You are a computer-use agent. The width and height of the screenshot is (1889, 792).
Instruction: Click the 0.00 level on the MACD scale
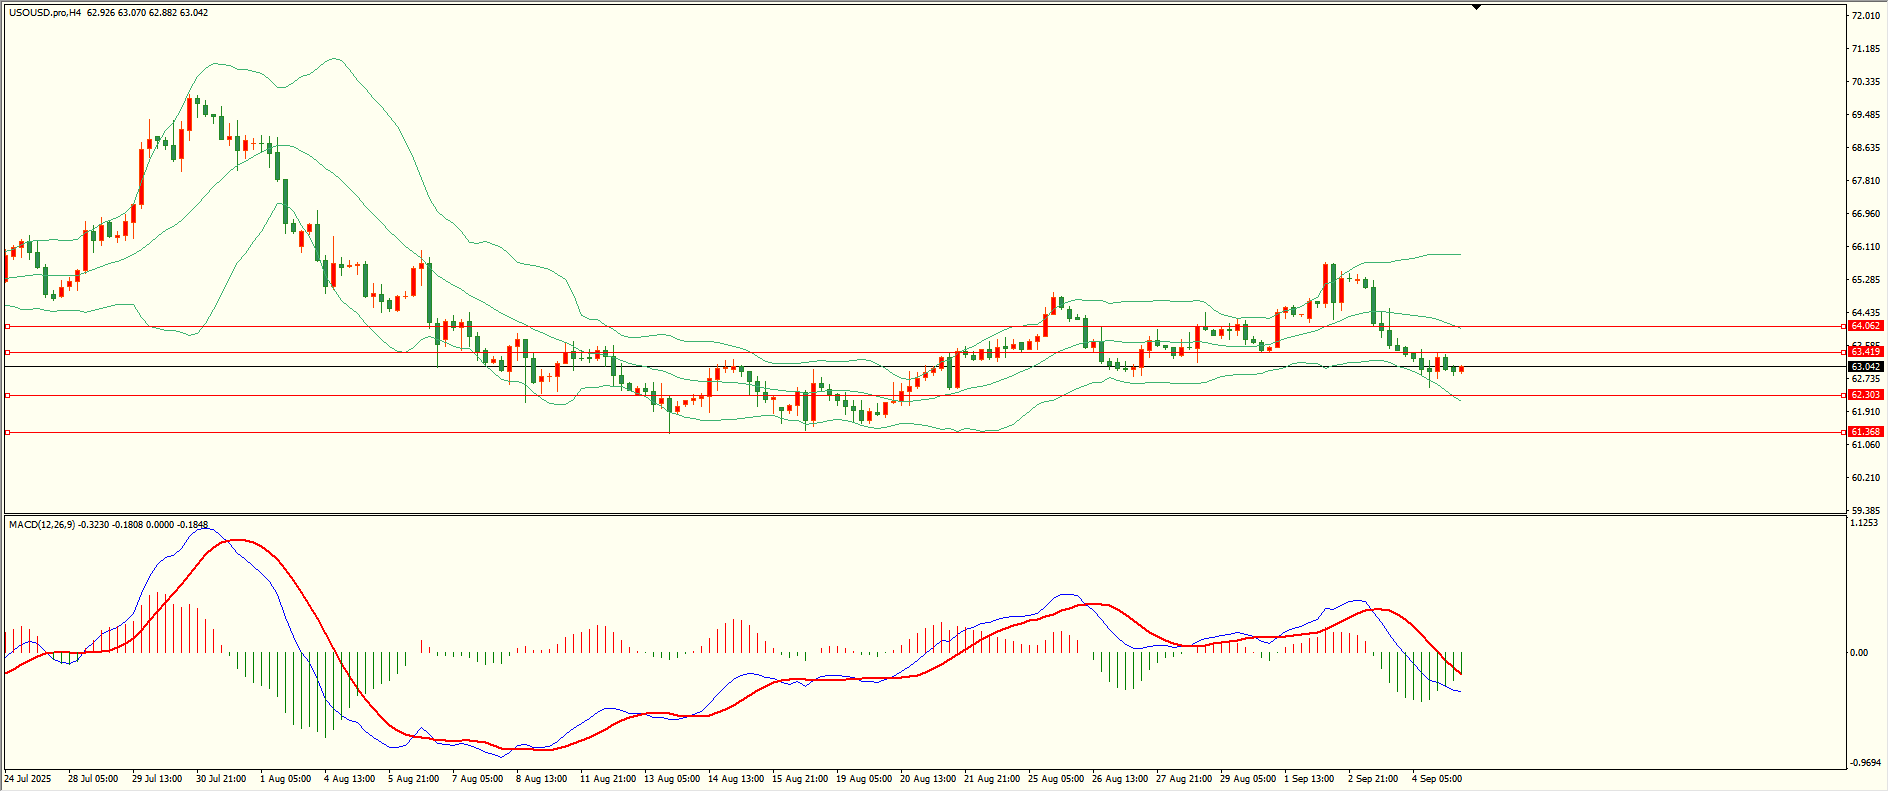coord(1859,653)
